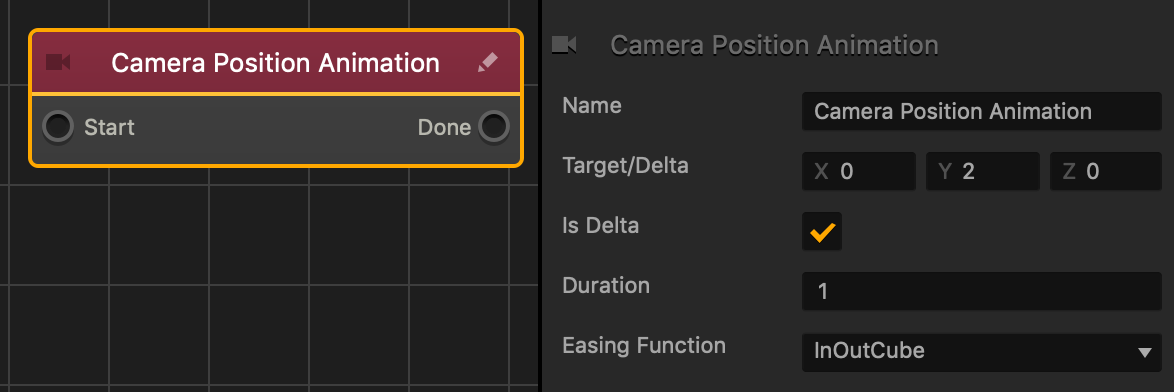Focus the X target value field

tap(859, 171)
